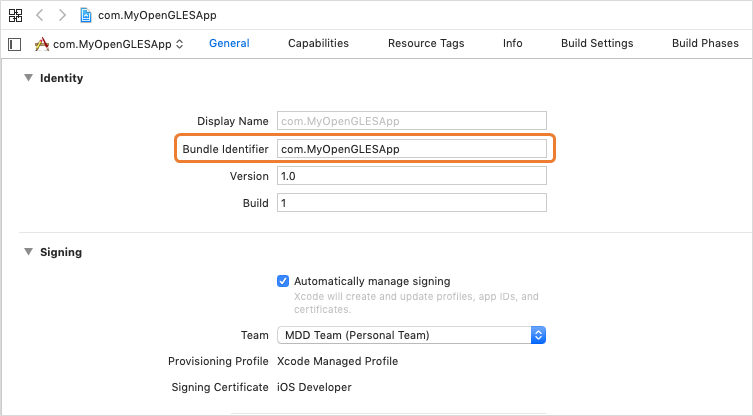Image resolution: width=753 pixels, height=416 pixels.
Task: Go forward with the right chevron
Action: [x=62, y=16]
